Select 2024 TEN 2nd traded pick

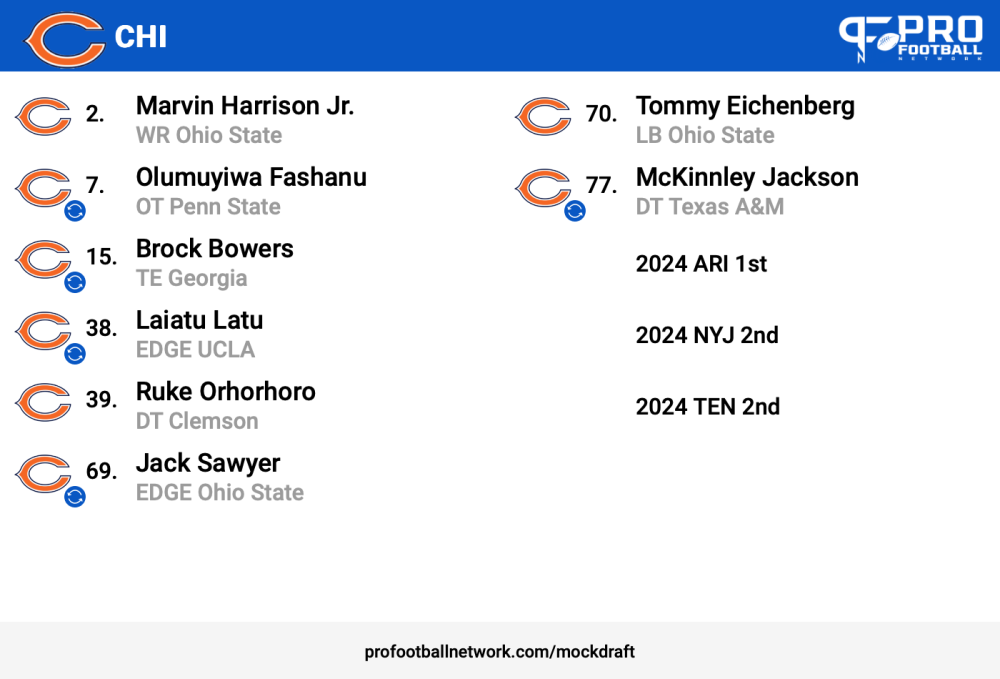pos(707,407)
